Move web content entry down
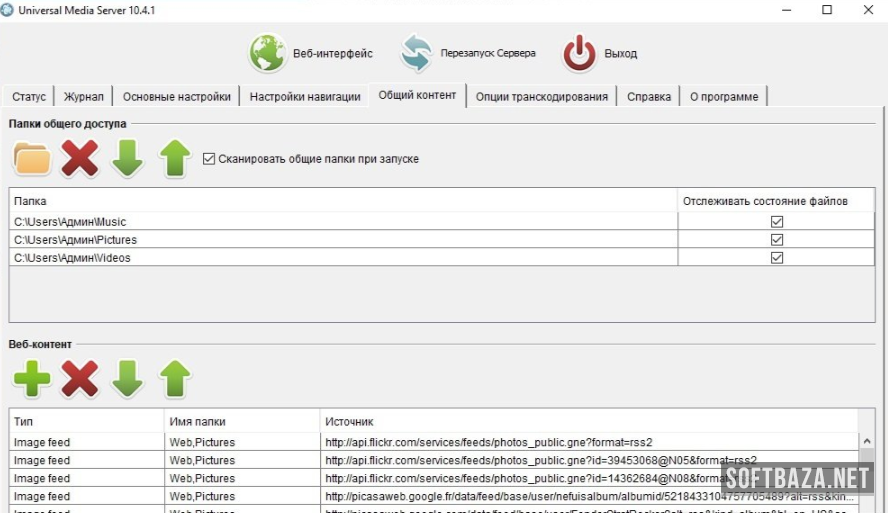Image resolution: width=888 pixels, height=513 pixels. [127, 379]
